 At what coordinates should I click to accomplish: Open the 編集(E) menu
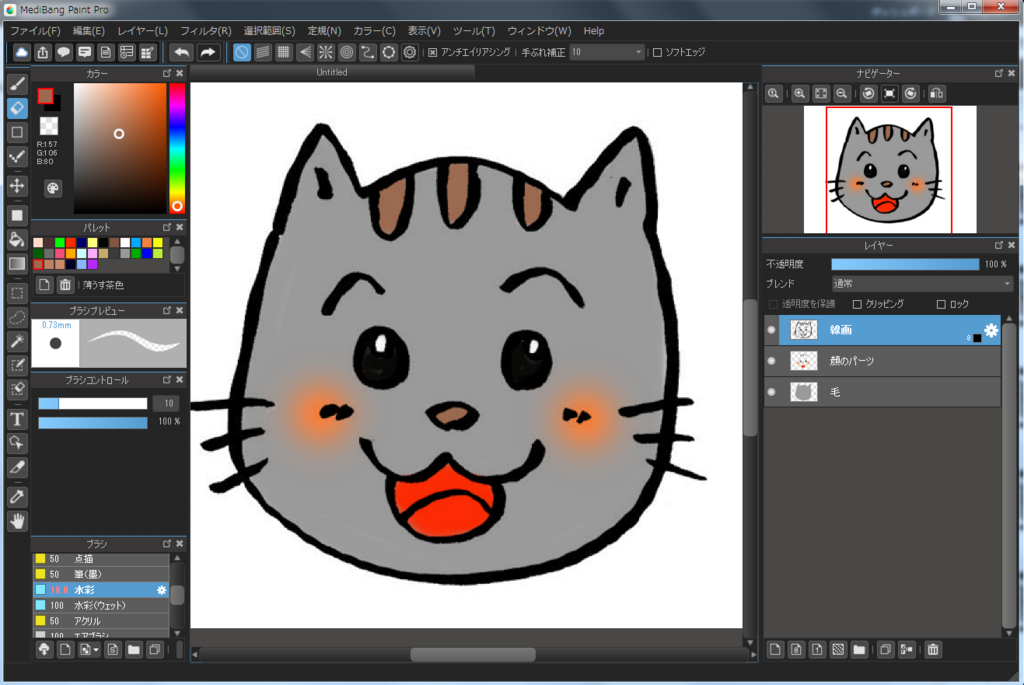(88, 31)
